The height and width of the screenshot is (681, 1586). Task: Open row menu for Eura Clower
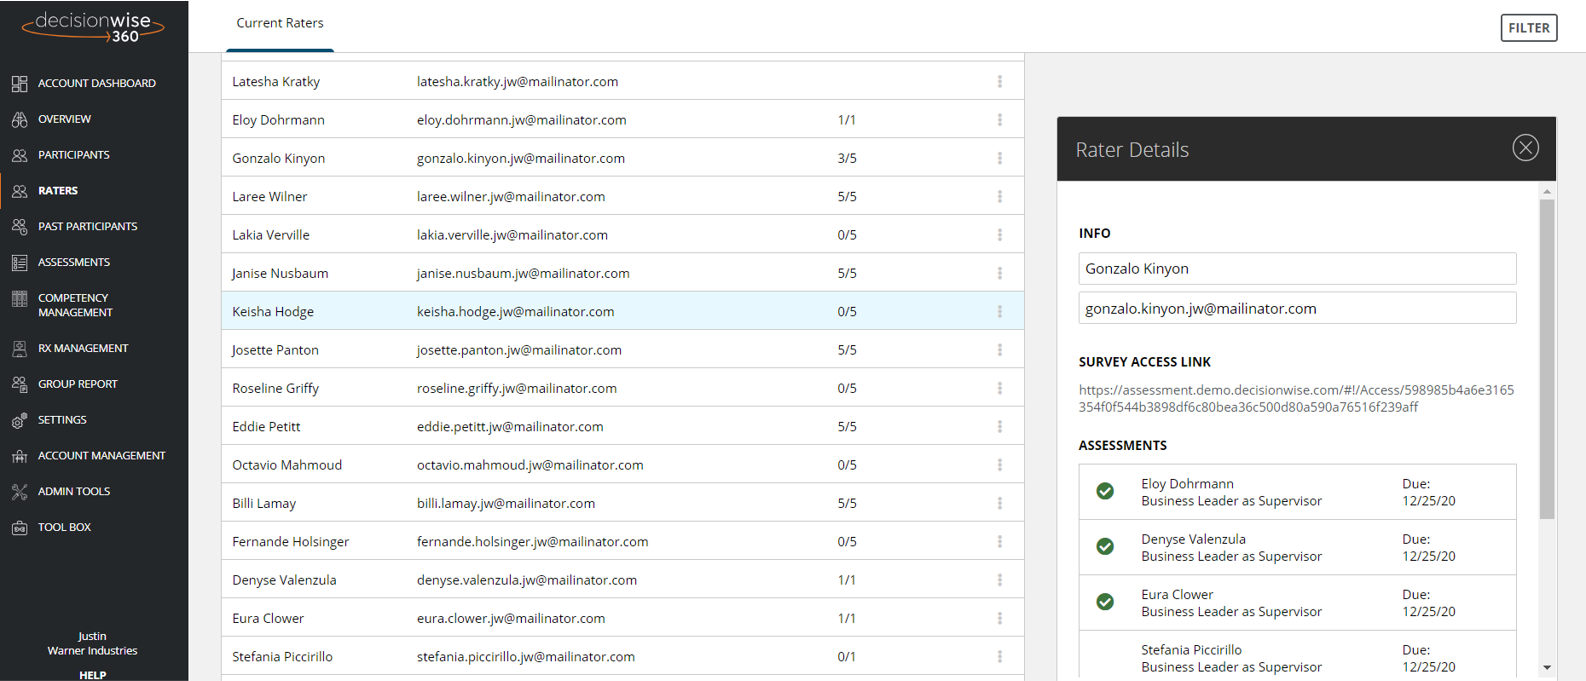(999, 618)
